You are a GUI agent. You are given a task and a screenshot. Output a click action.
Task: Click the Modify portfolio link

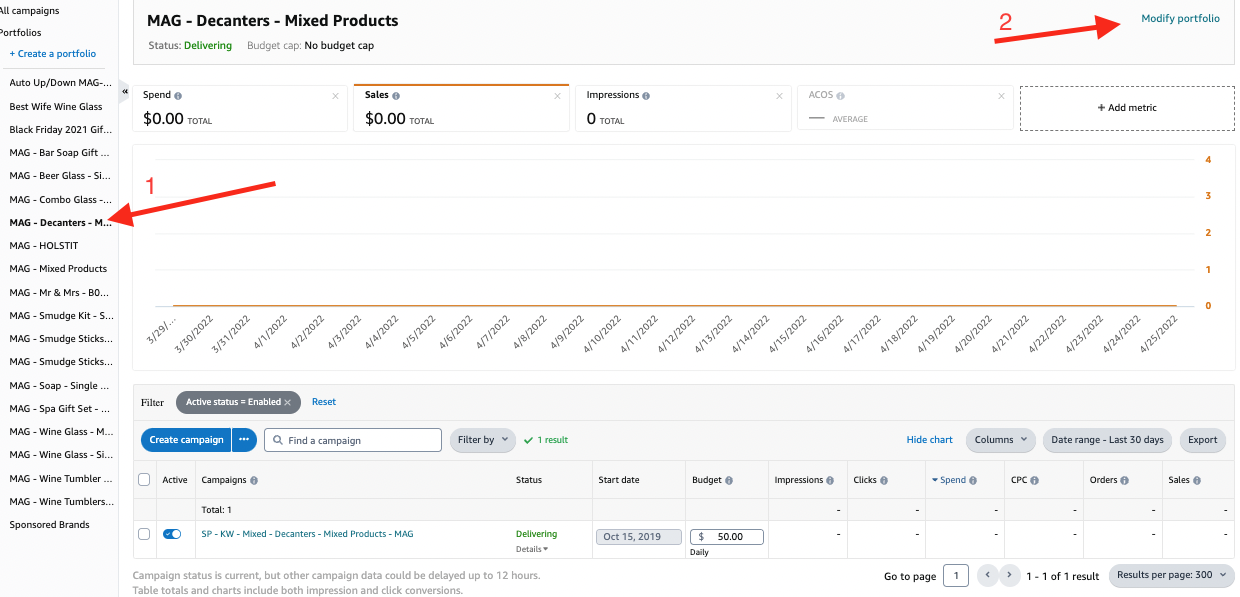click(1180, 19)
